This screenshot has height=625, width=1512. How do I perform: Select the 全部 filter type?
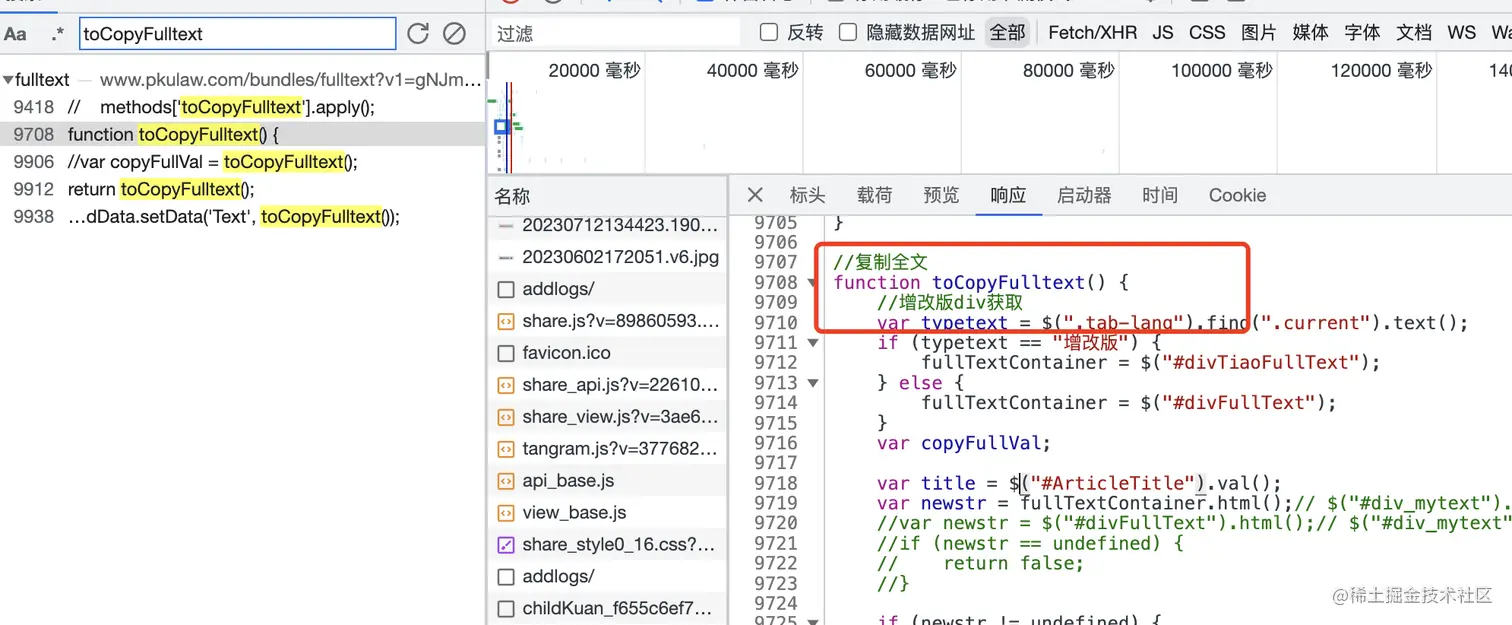pyautogui.click(x=1008, y=33)
